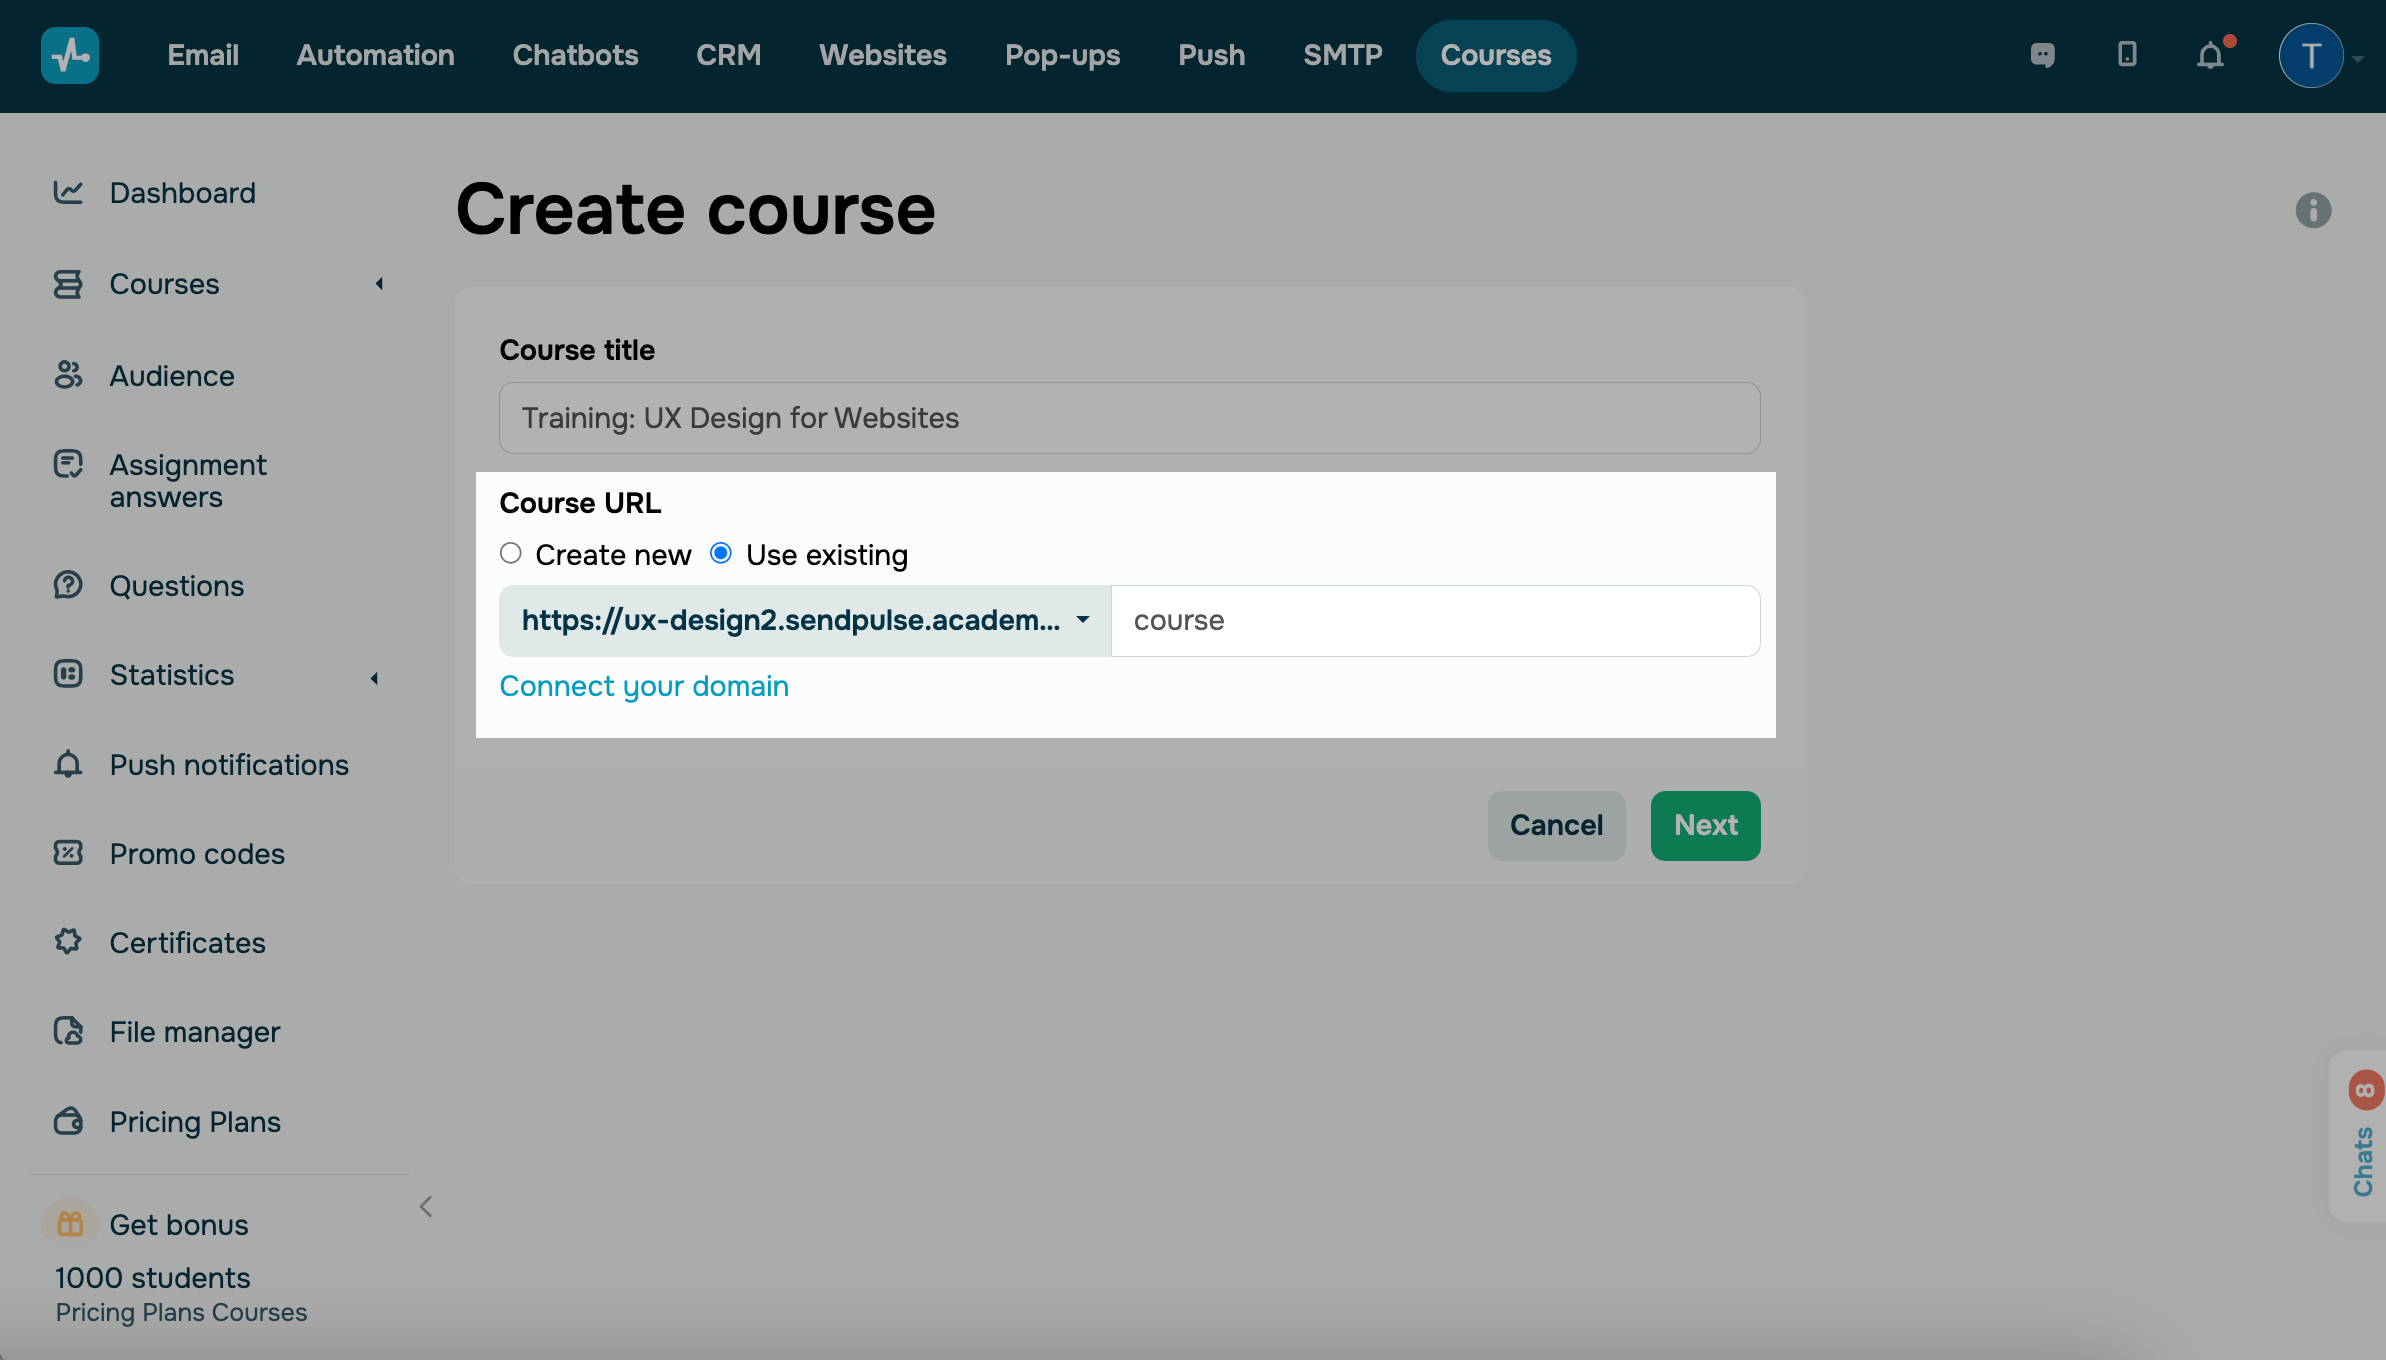Expand the Statistics sidebar submenu arrow
Screen dimensions: 2386x1360
point(375,678)
